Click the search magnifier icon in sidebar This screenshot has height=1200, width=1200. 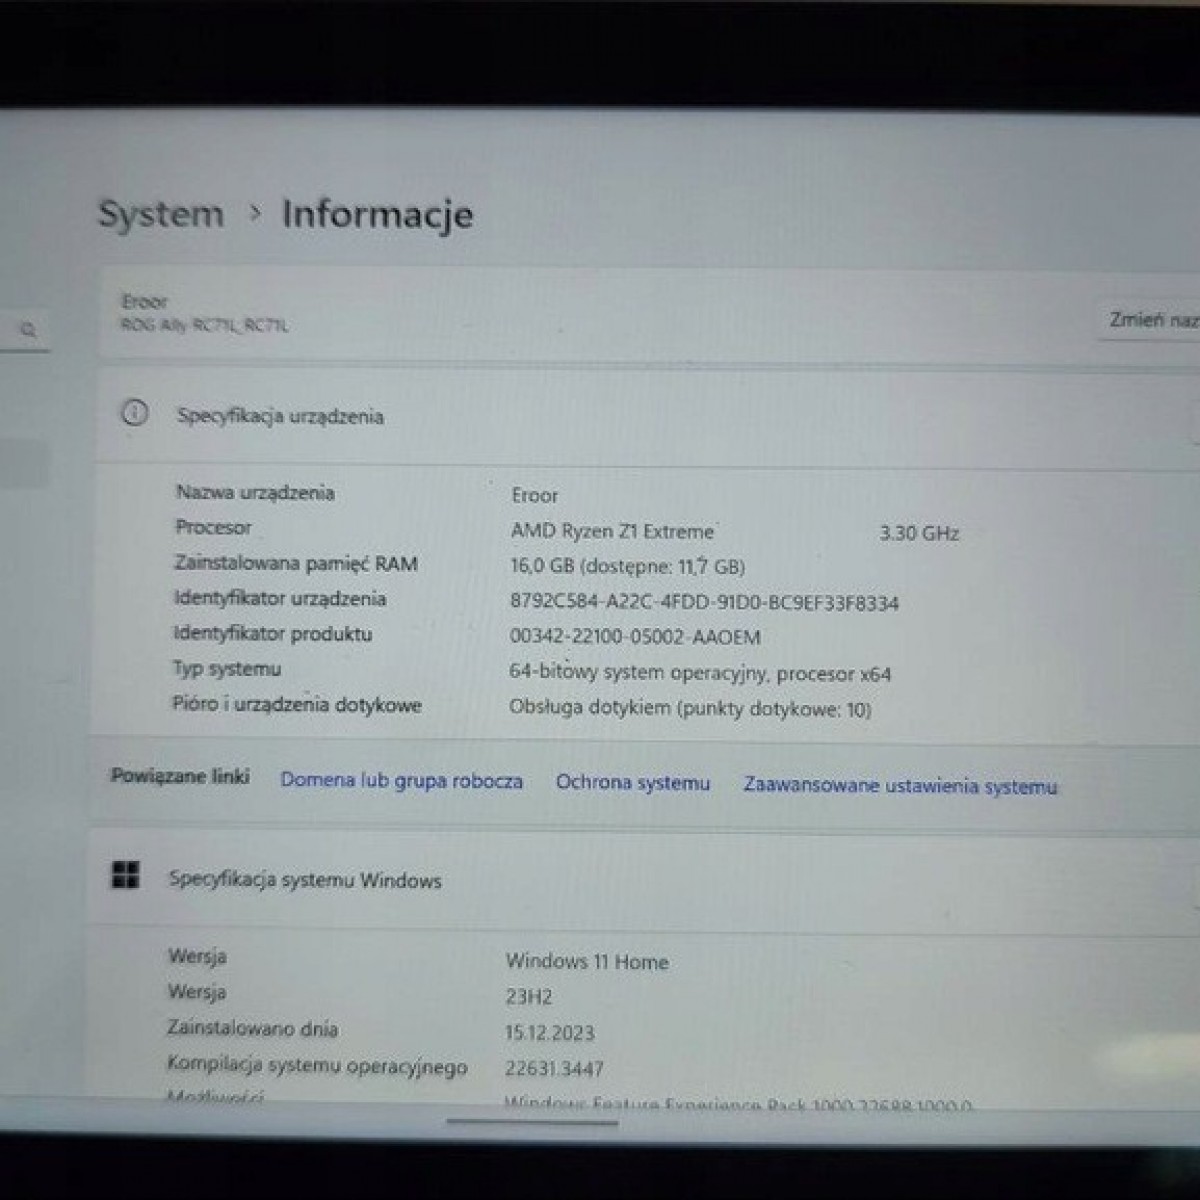29,329
